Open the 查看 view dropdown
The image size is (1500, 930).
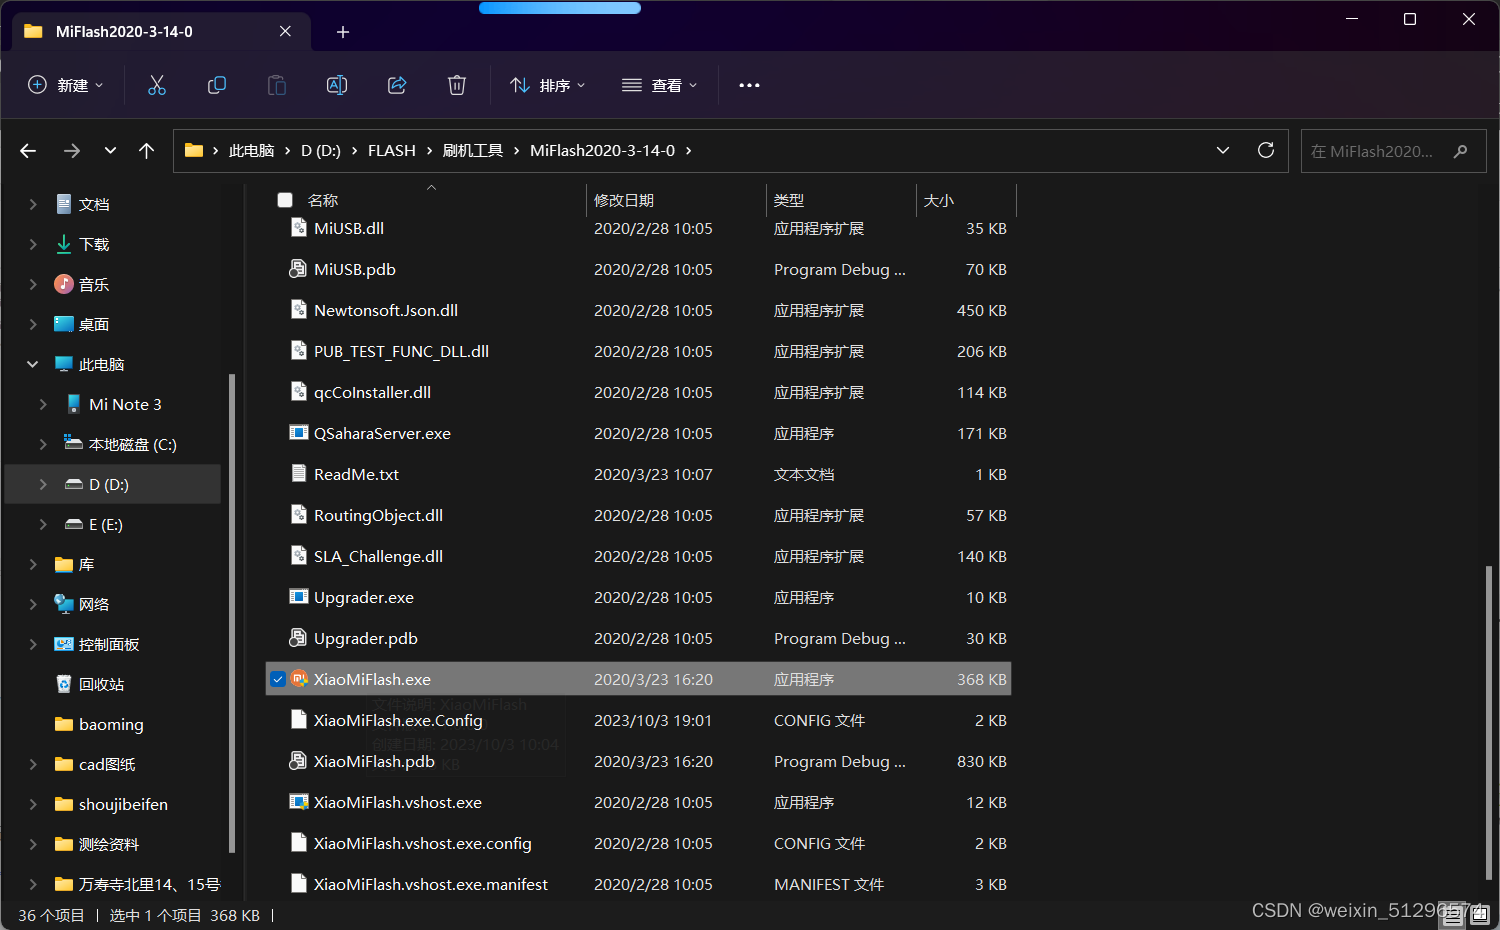click(x=660, y=85)
